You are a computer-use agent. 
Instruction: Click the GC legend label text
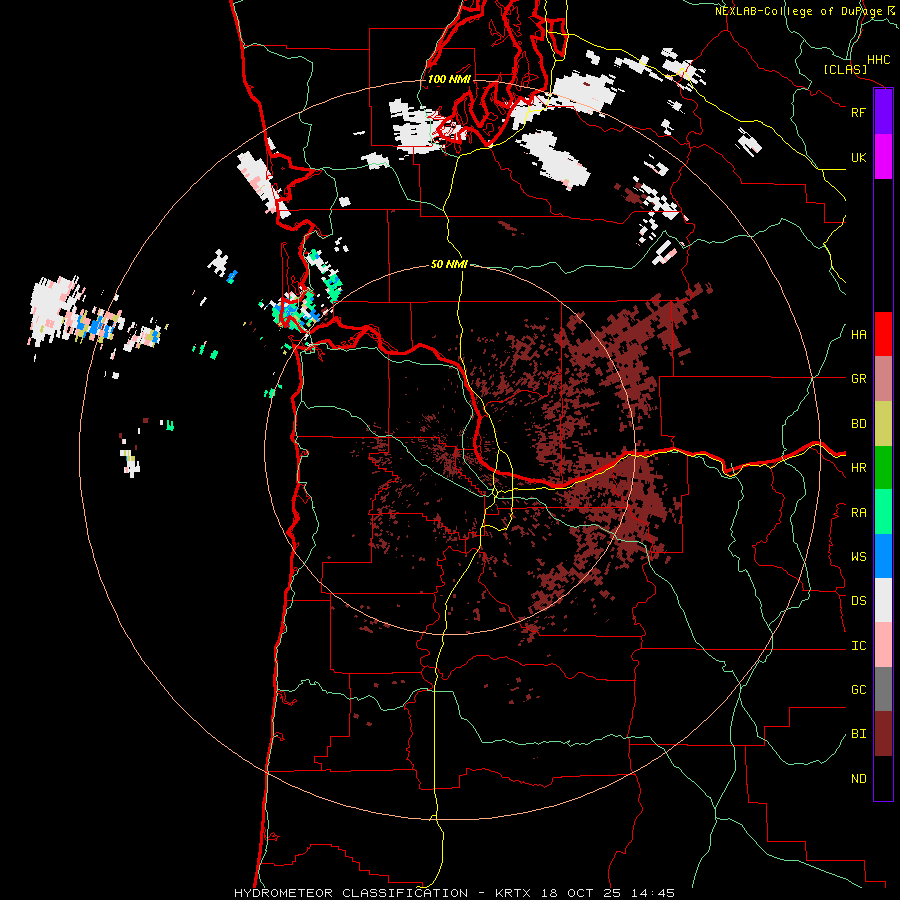pyautogui.click(x=859, y=690)
